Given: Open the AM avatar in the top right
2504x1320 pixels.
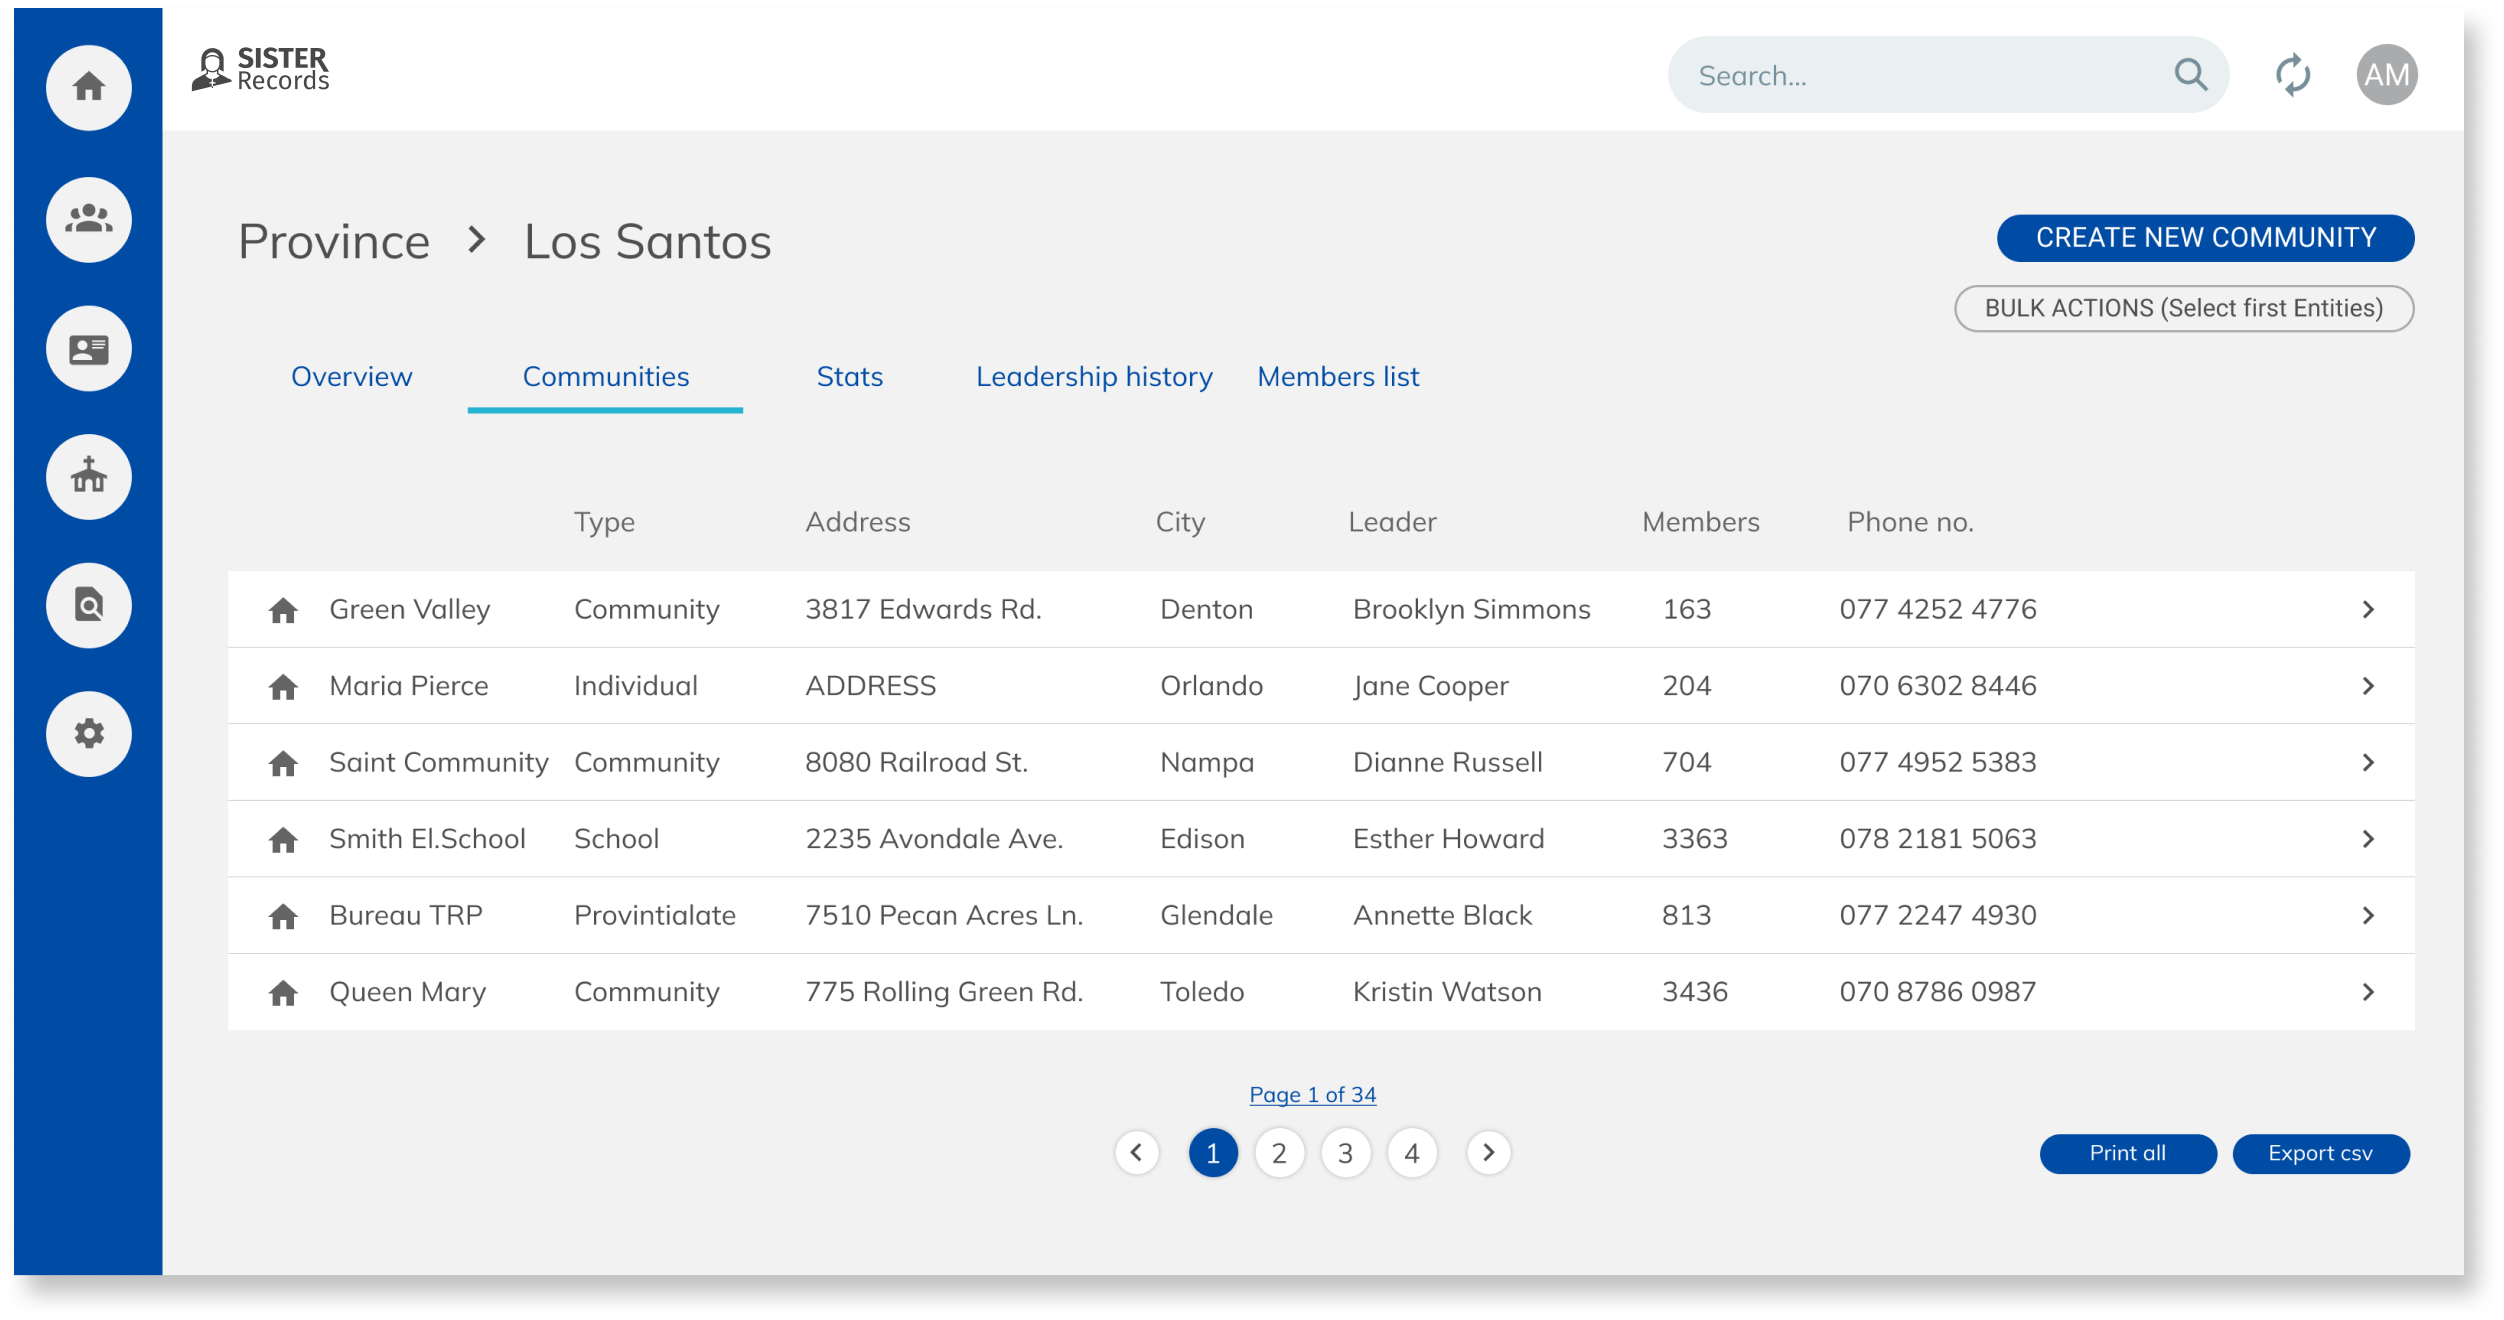Looking at the screenshot, I should (x=2386, y=74).
